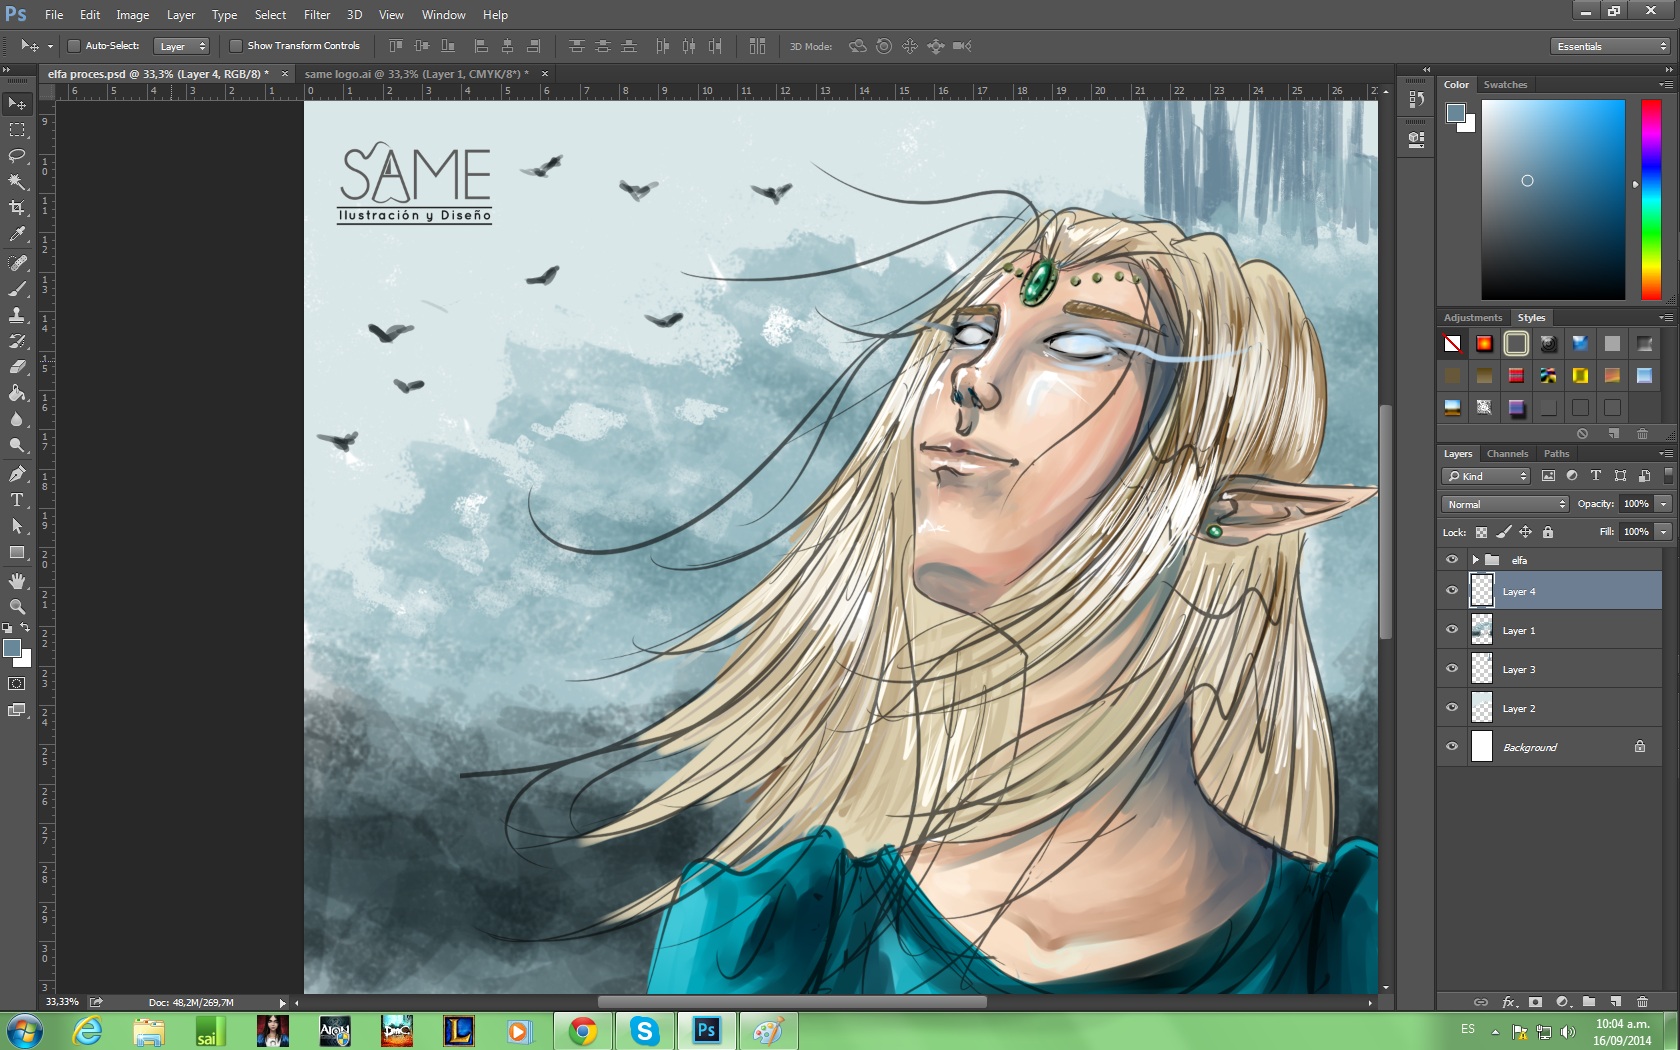Click the foreground color swatch in toolbox
Viewport: 1680px width, 1050px height.
pyautogui.click(x=12, y=648)
